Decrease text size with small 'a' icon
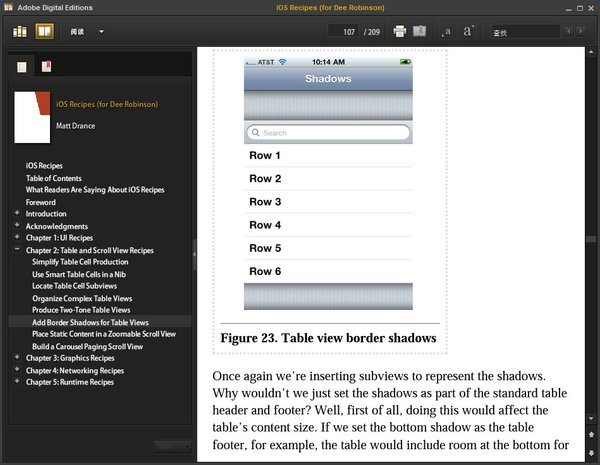The width and height of the screenshot is (600, 465). click(x=447, y=32)
